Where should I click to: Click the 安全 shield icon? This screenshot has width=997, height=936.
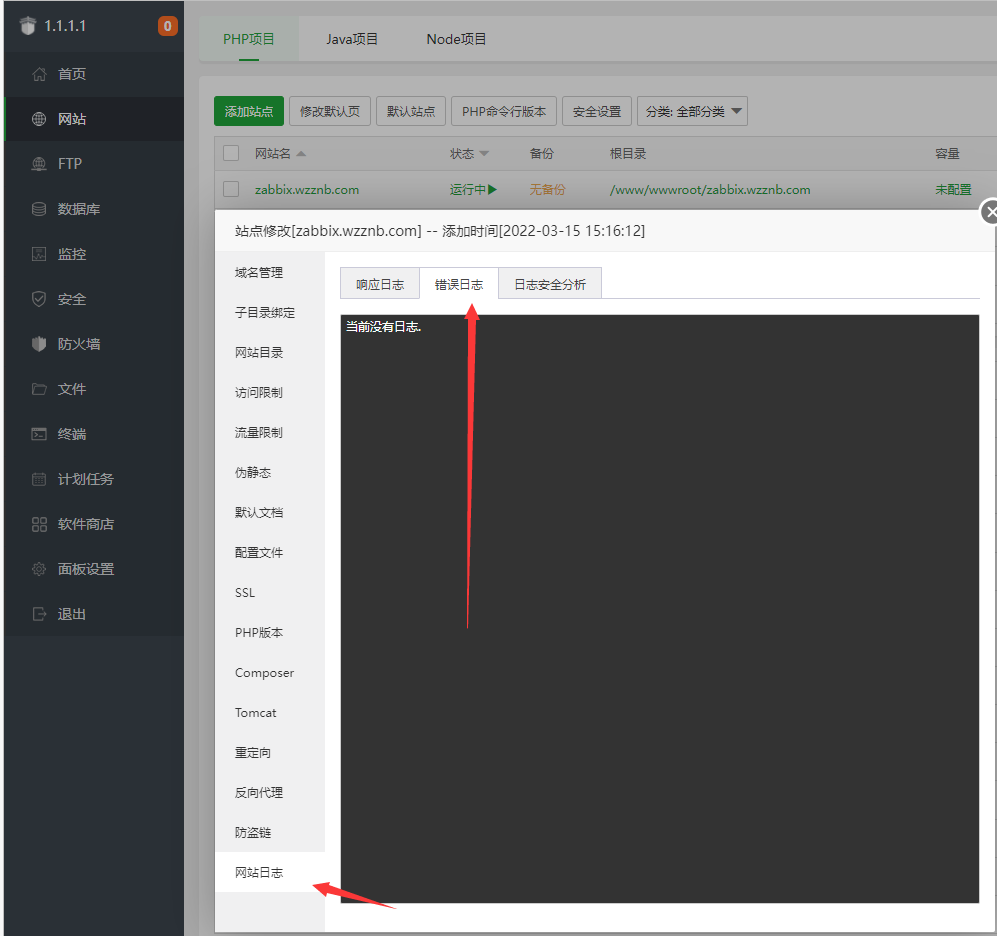(x=39, y=299)
